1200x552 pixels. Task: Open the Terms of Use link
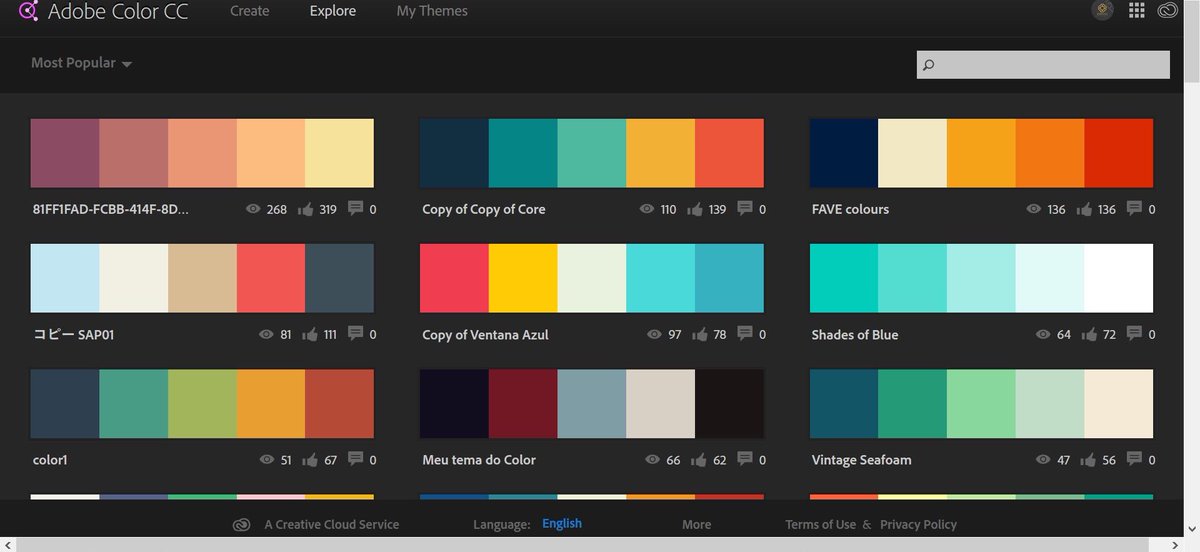point(820,524)
